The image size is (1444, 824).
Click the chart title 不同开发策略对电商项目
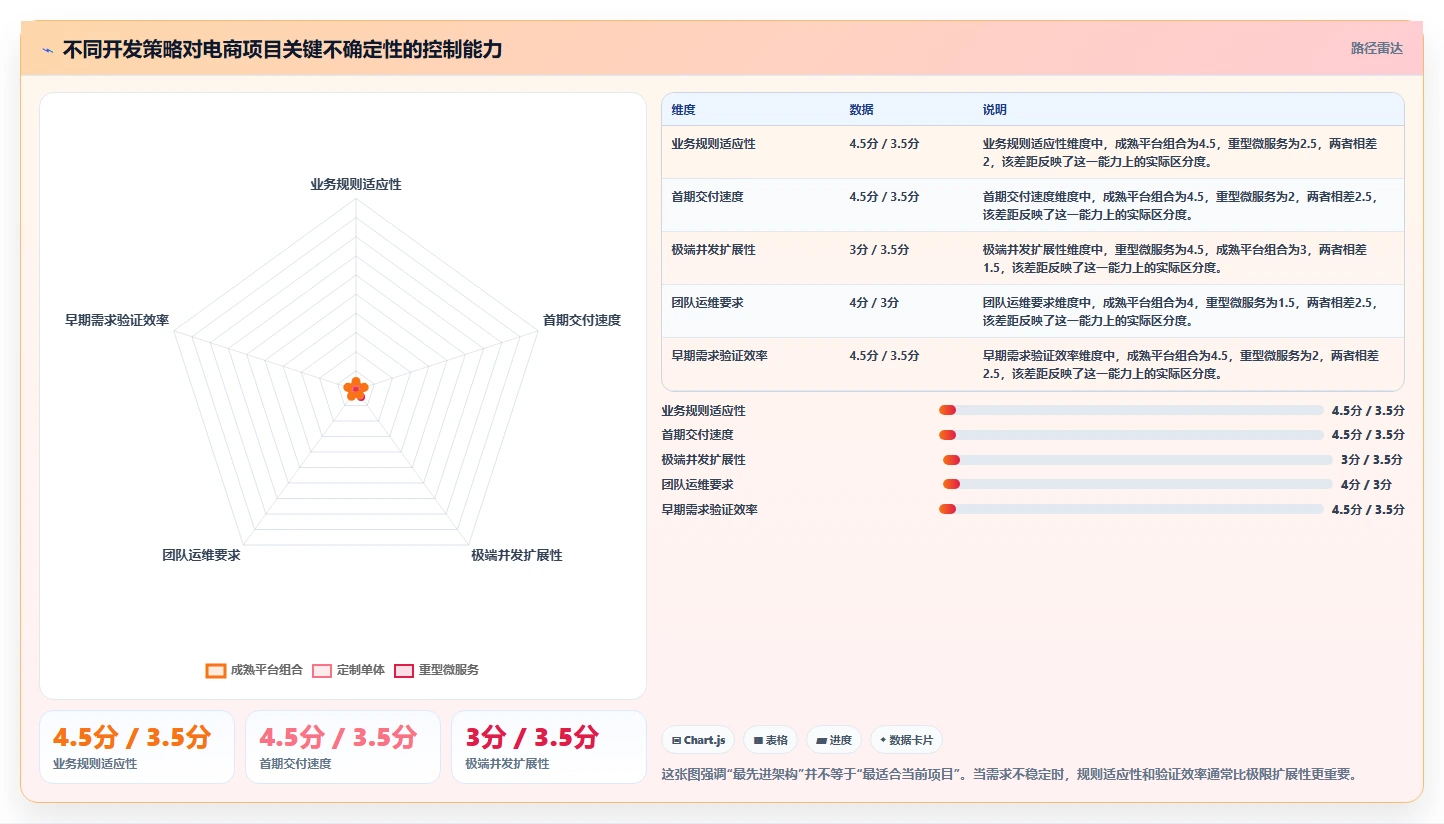283,50
